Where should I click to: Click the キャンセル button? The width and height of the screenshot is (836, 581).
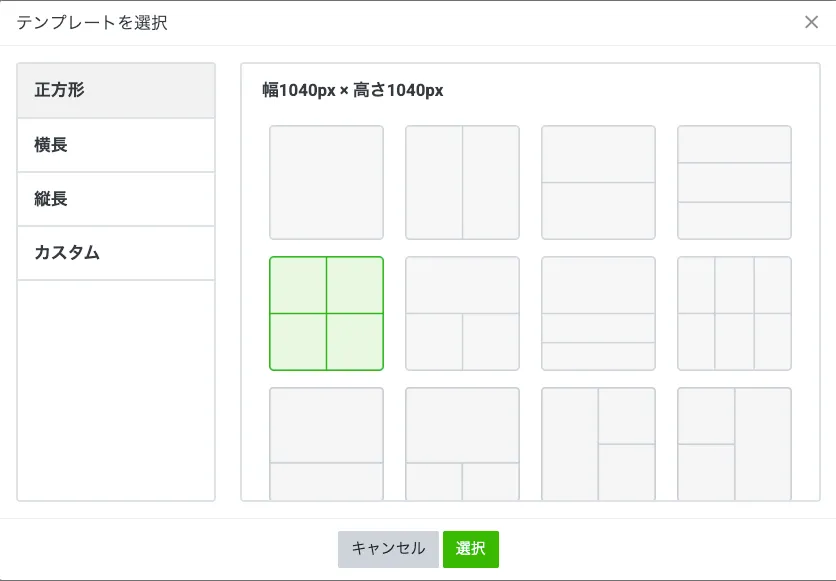pos(388,549)
